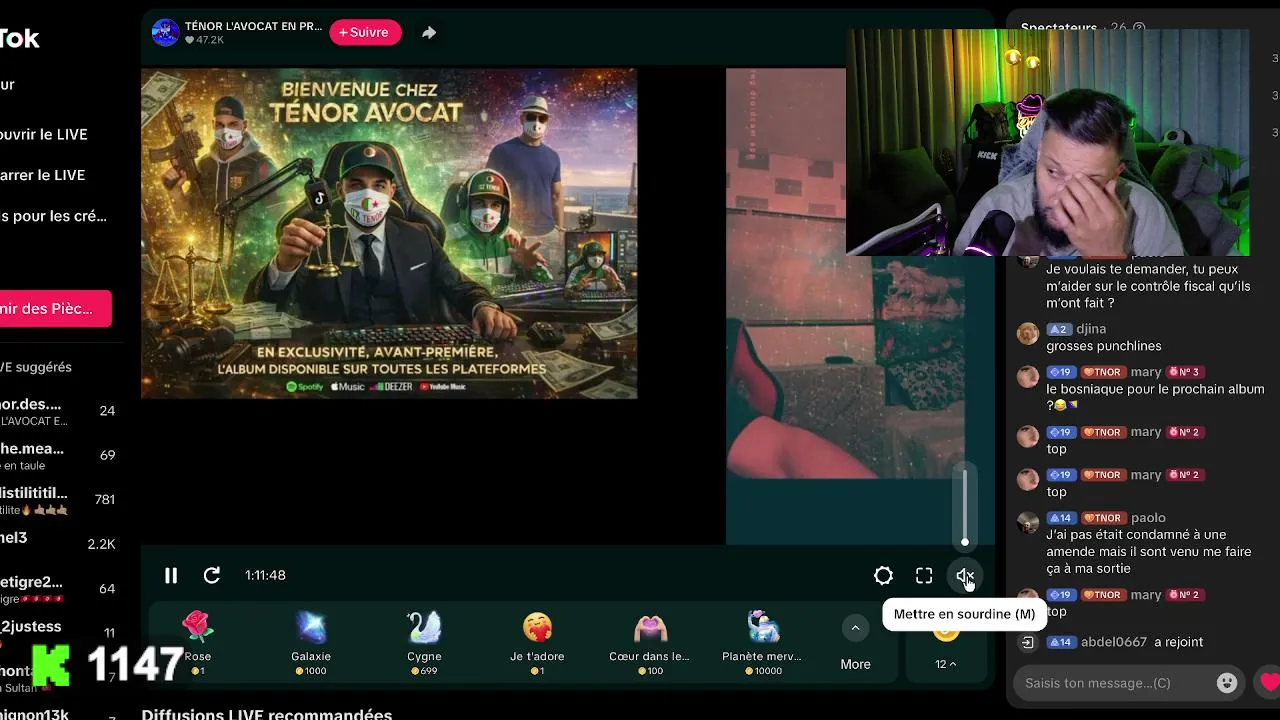Expand the coin balance showing 12
Viewport: 1280px width, 720px height.
tap(945, 663)
